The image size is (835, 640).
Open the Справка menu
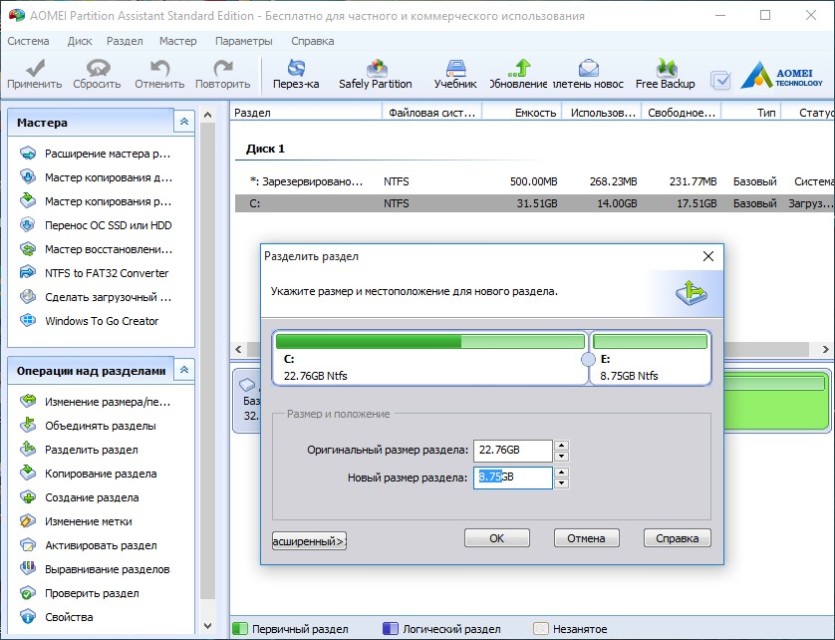coord(313,41)
